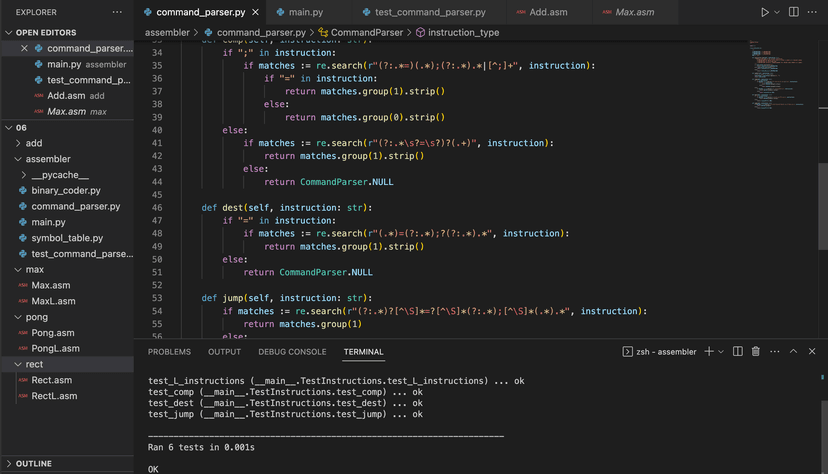This screenshot has width=828, height=474.
Task: Switch to the PROBLEMS panel tab
Action: 169,352
